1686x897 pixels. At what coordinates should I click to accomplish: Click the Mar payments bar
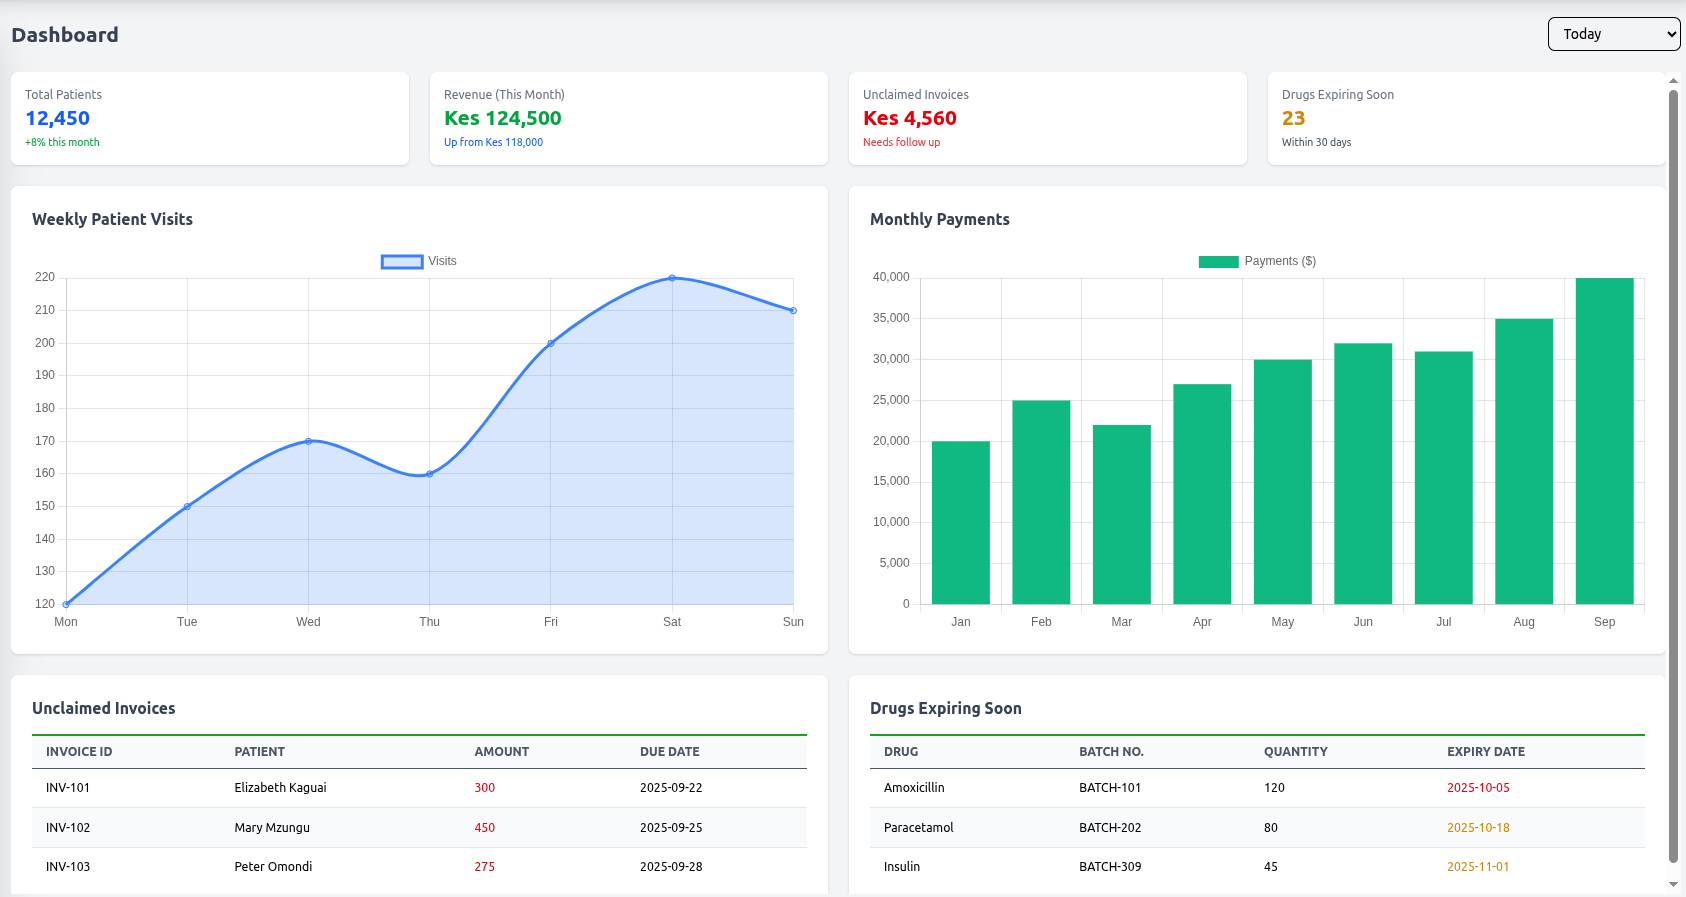point(1122,514)
